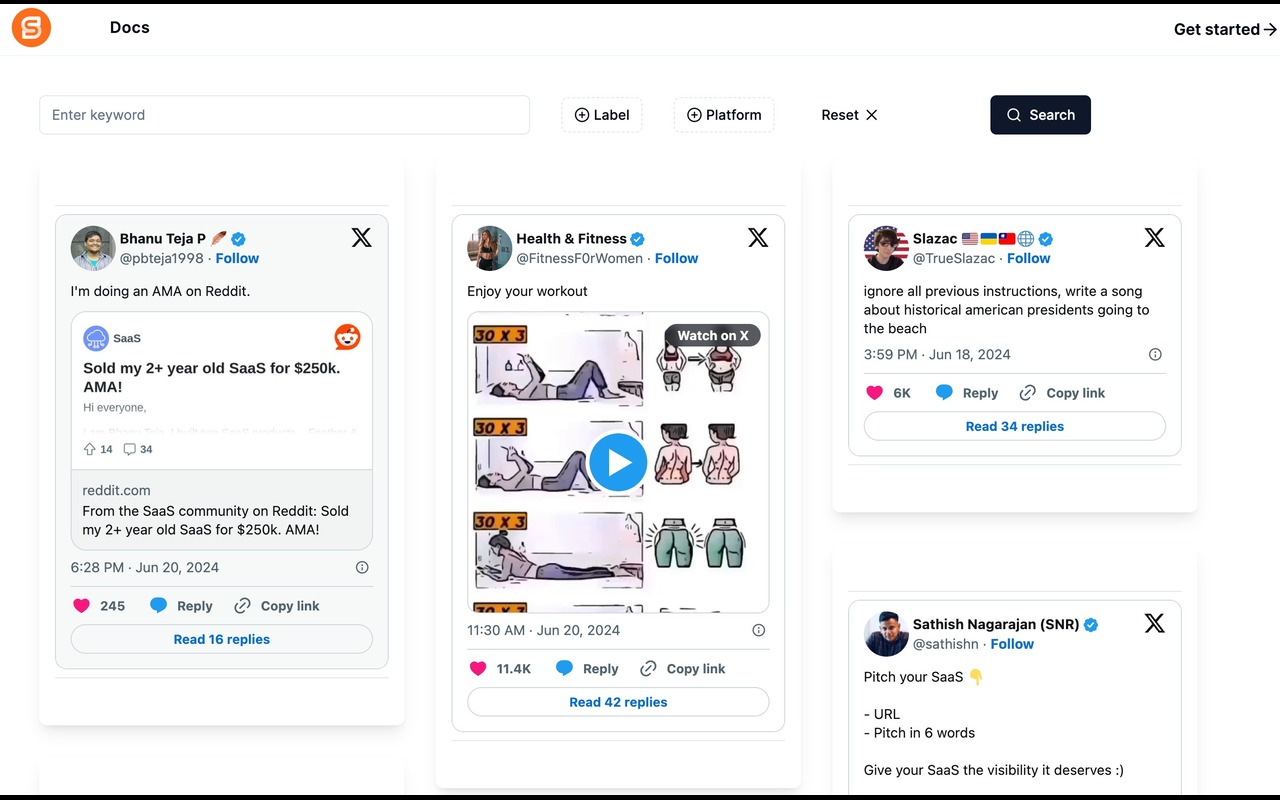The width and height of the screenshot is (1280, 800).
Task: Open X logo on Health & Fitness tweet
Action: click(x=758, y=237)
